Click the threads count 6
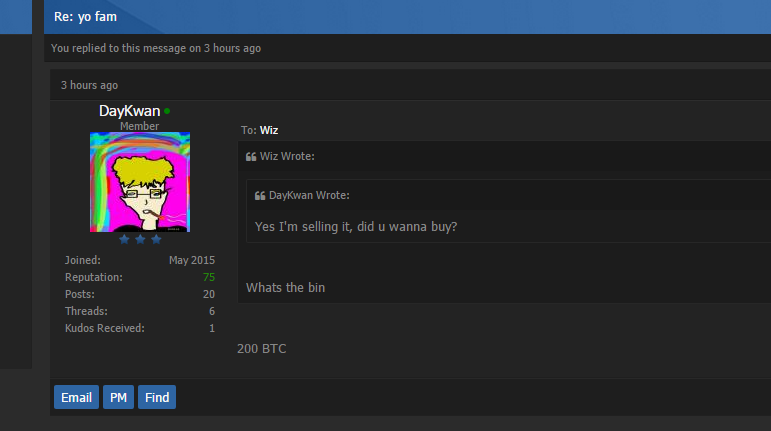Image resolution: width=771 pixels, height=431 pixels. (212, 311)
